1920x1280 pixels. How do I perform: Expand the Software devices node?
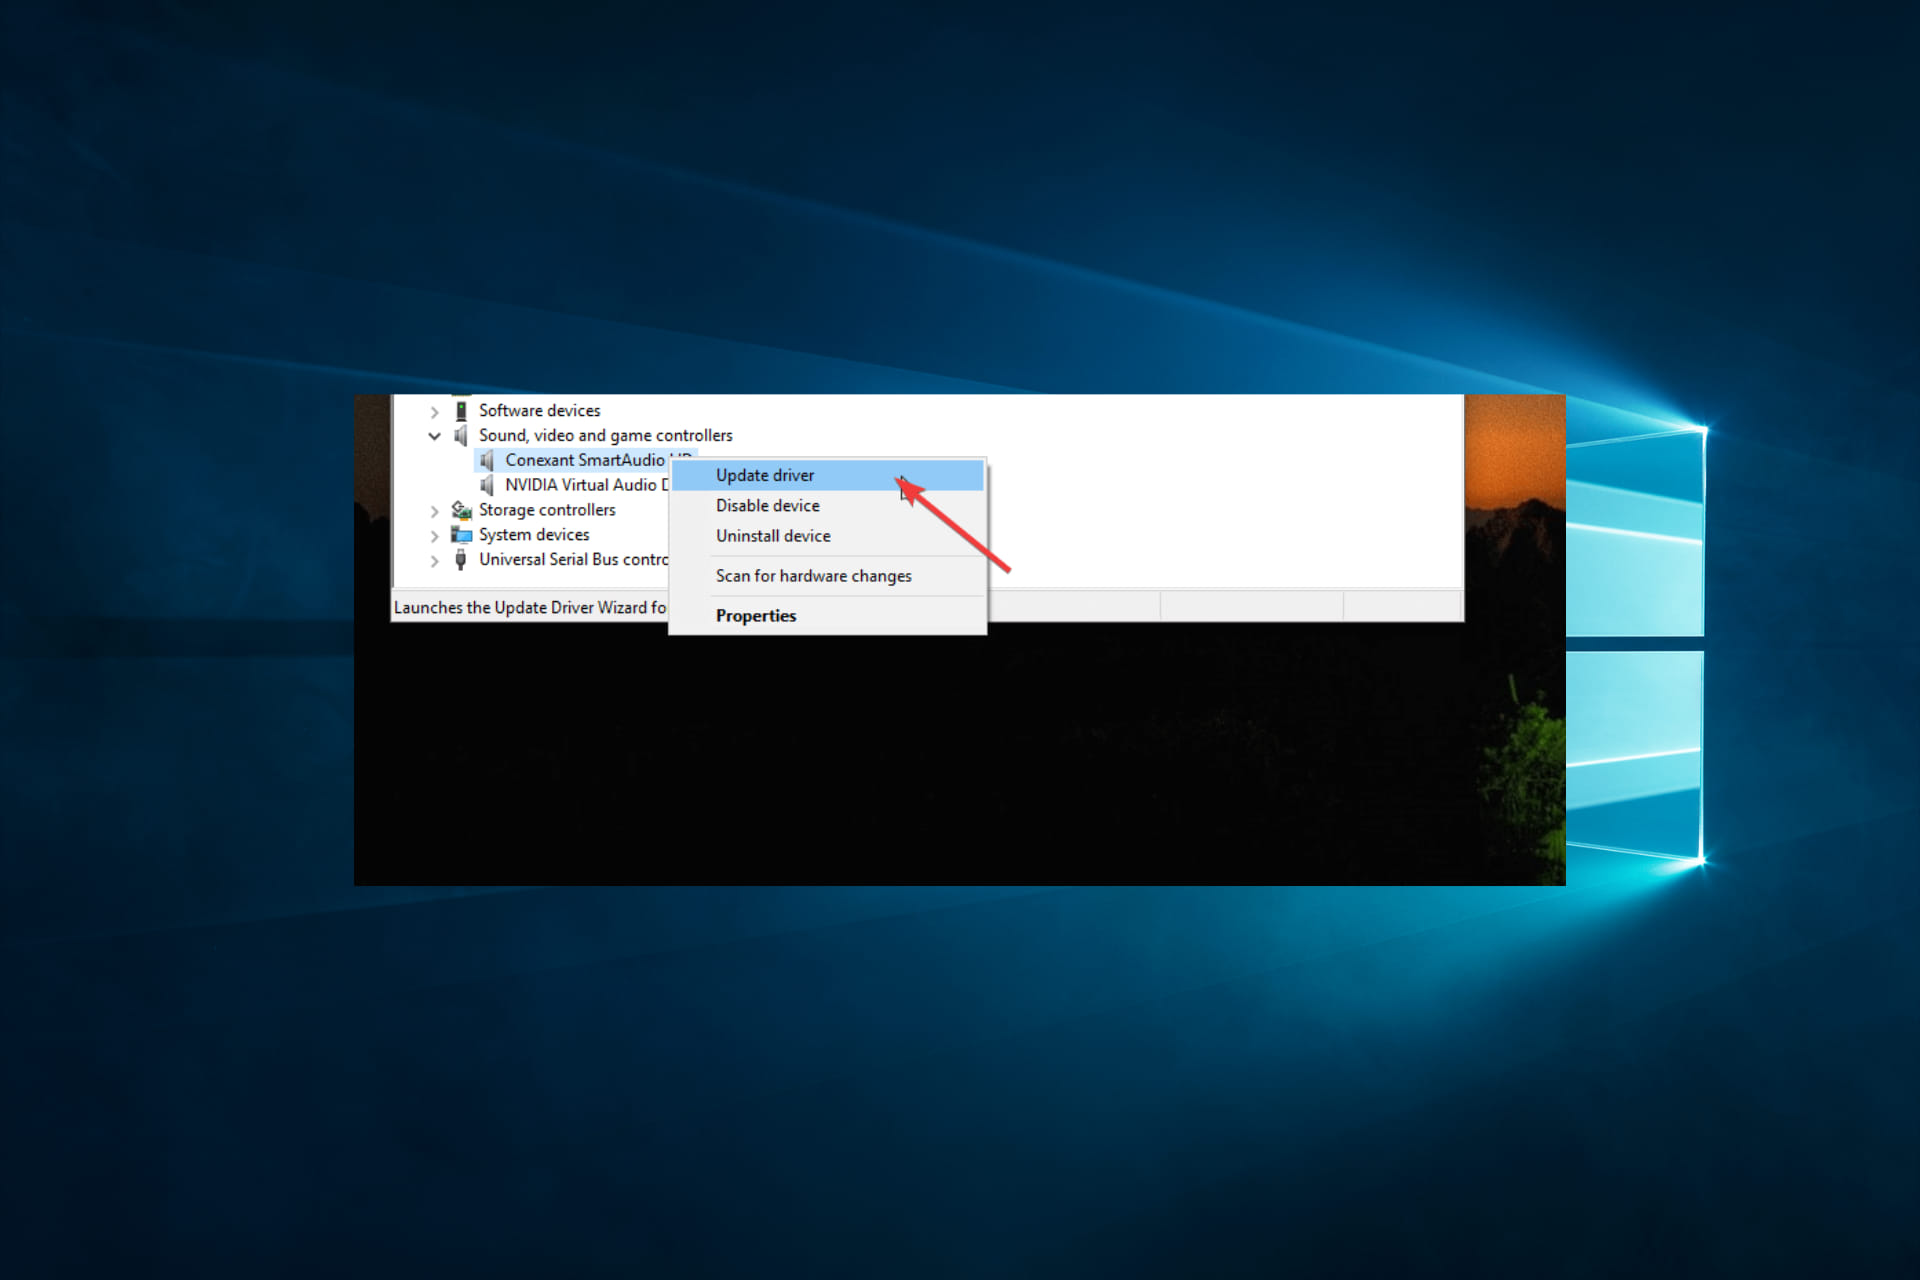point(434,411)
